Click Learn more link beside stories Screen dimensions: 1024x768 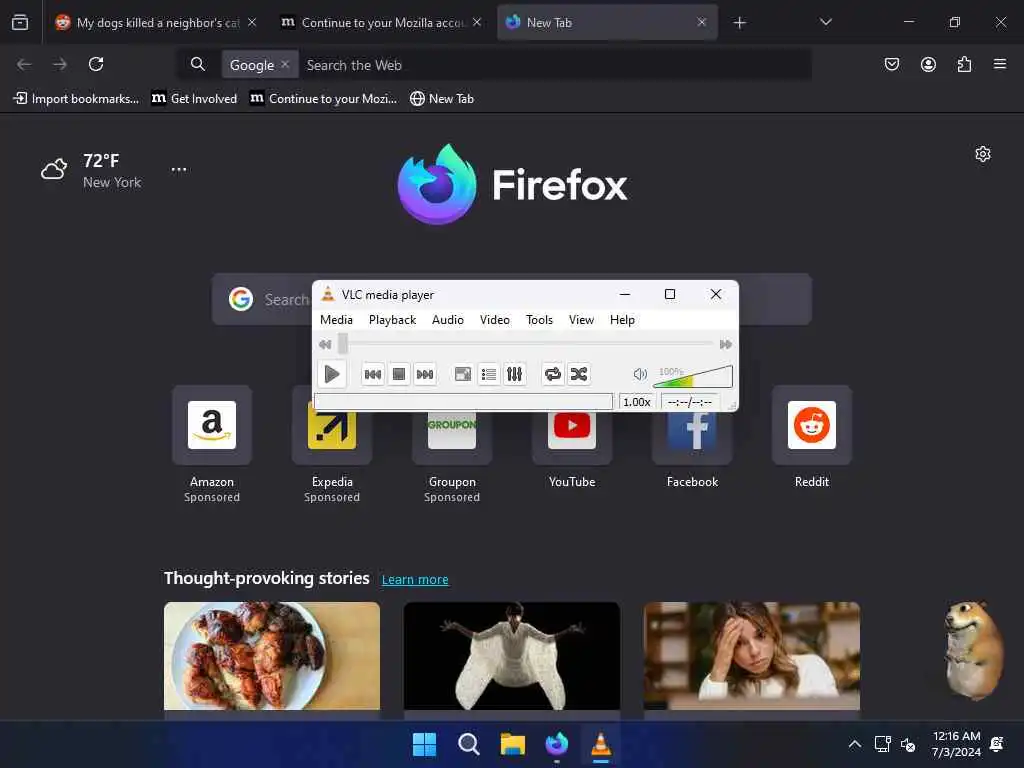click(x=415, y=579)
